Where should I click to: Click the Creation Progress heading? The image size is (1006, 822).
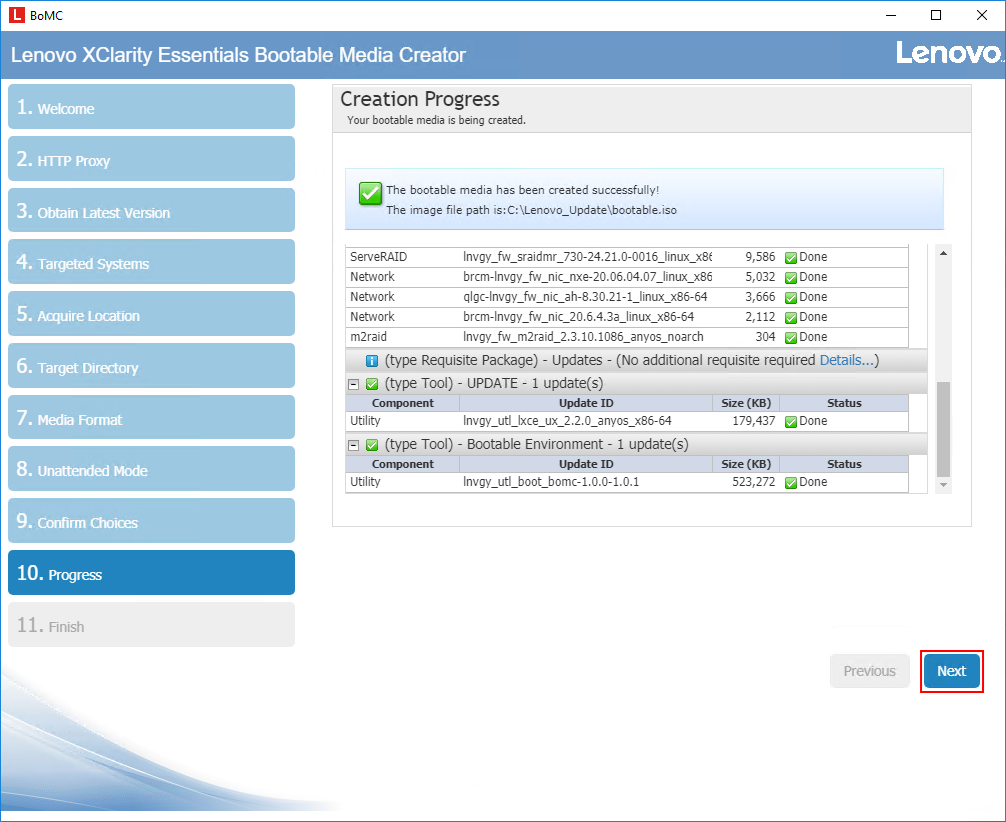click(420, 99)
